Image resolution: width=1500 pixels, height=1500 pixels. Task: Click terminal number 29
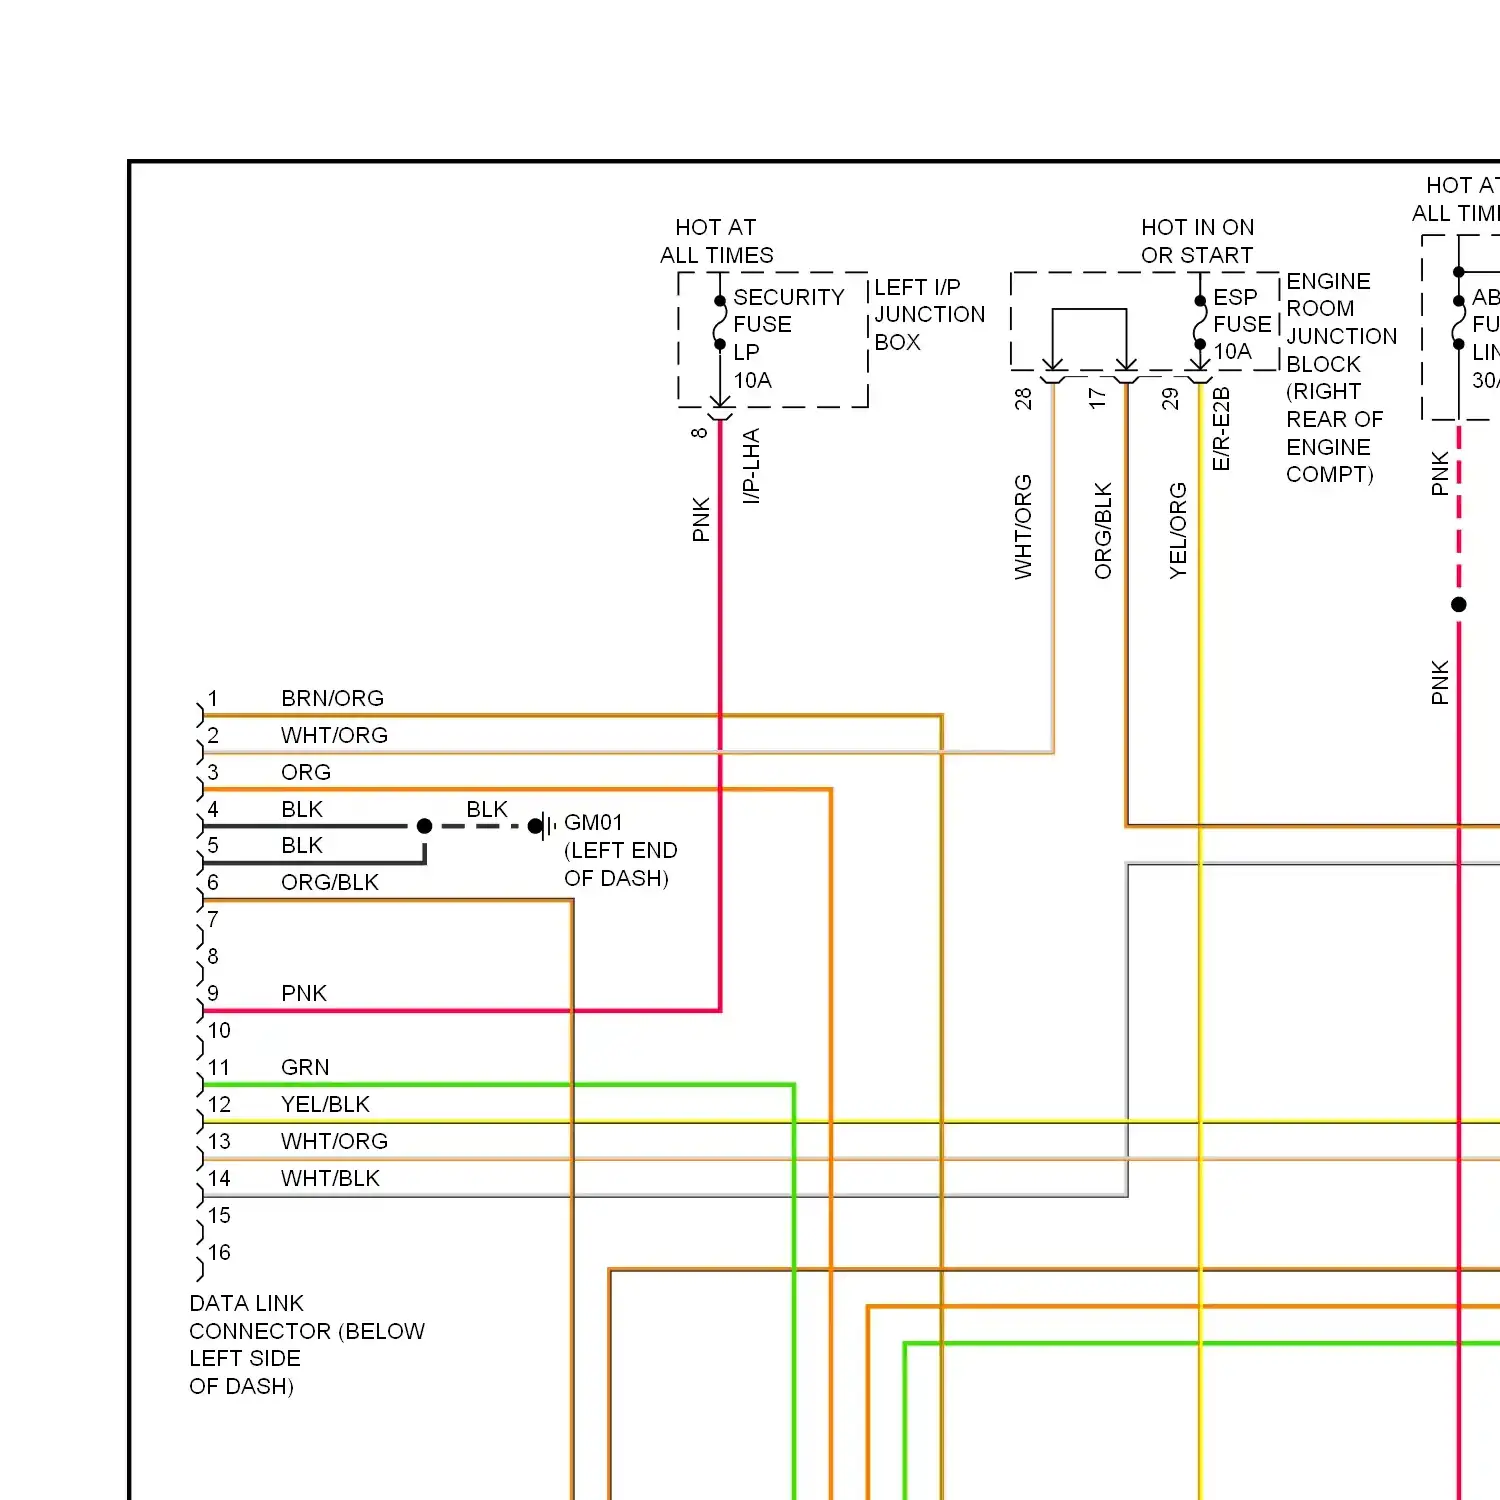1170,399
